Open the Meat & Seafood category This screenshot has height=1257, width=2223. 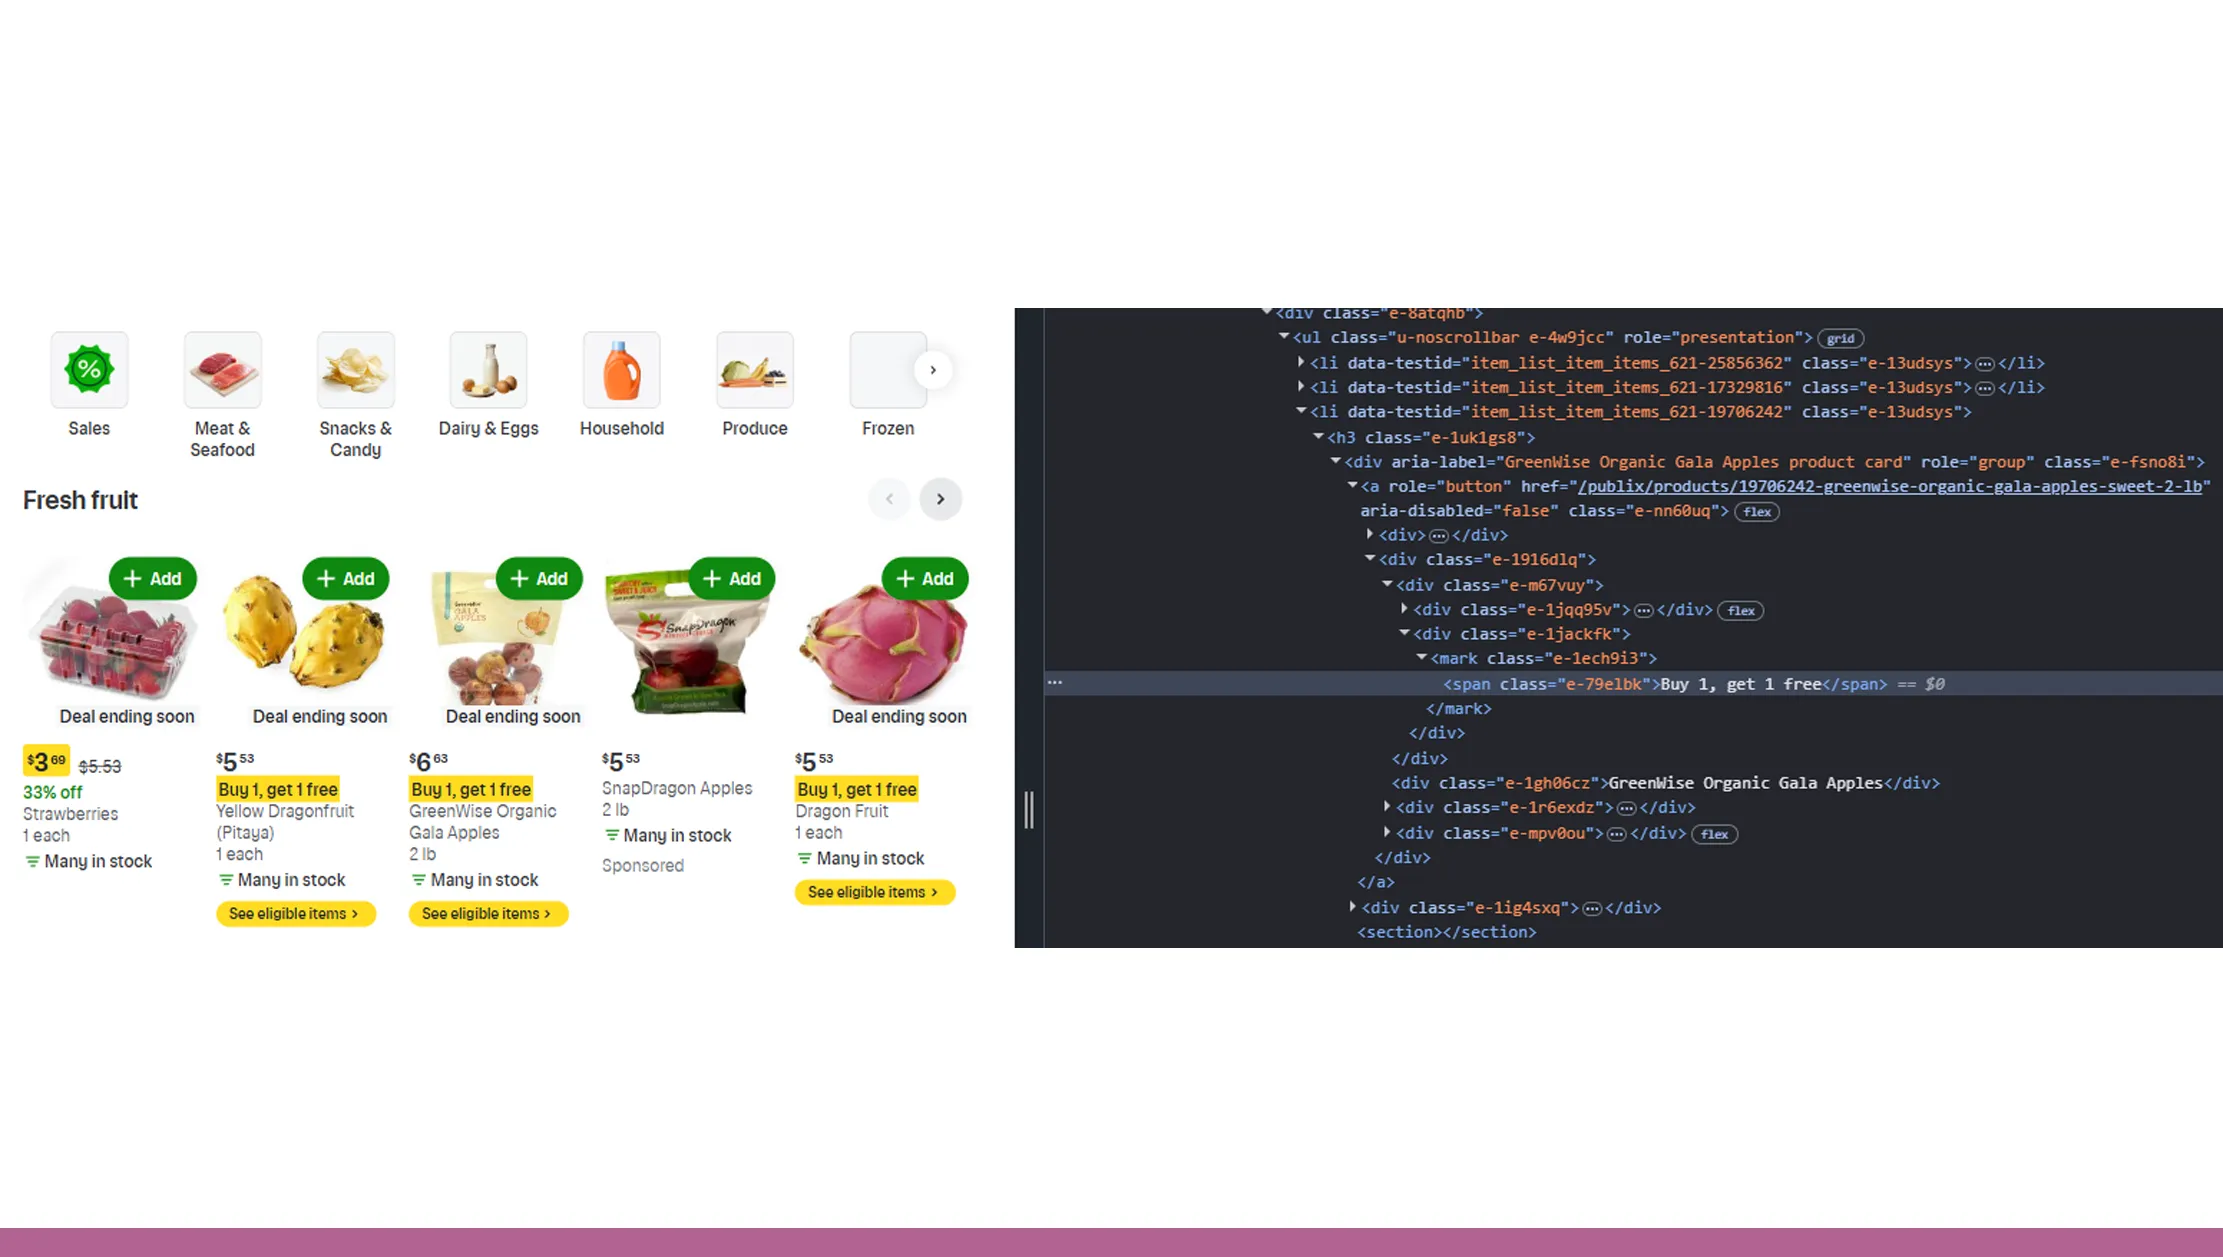[x=222, y=369]
